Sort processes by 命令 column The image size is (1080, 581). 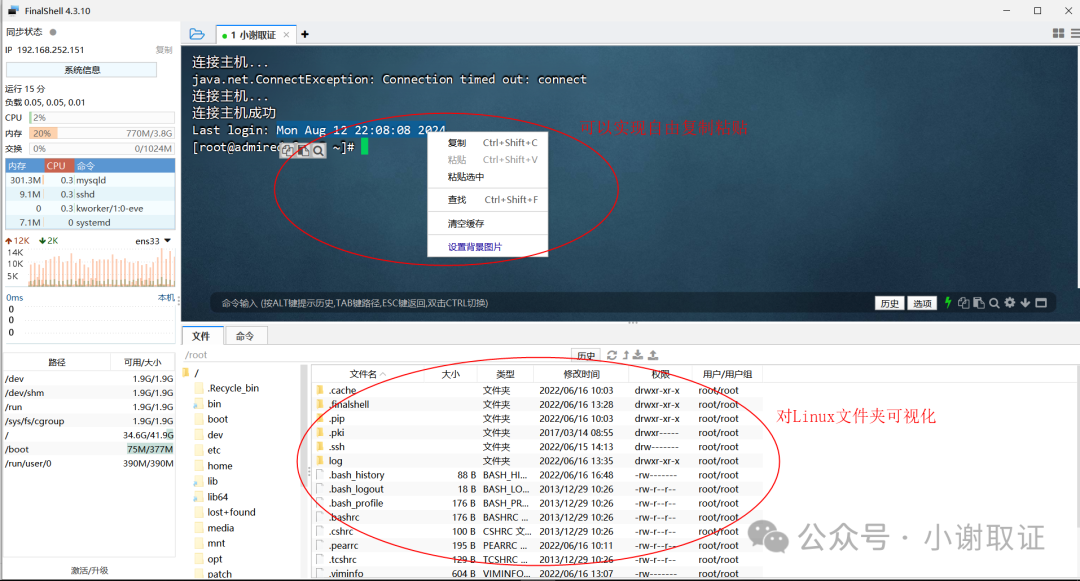pyautogui.click(x=124, y=166)
